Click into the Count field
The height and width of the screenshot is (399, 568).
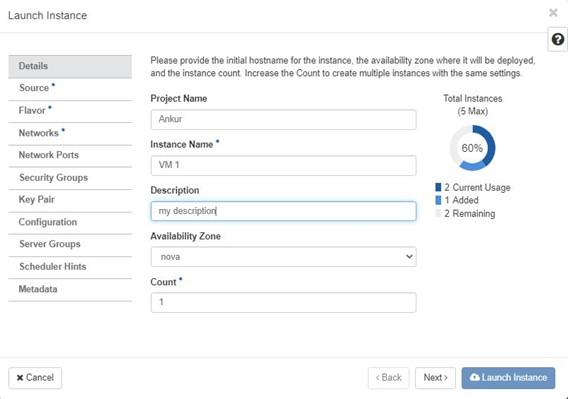coord(283,302)
